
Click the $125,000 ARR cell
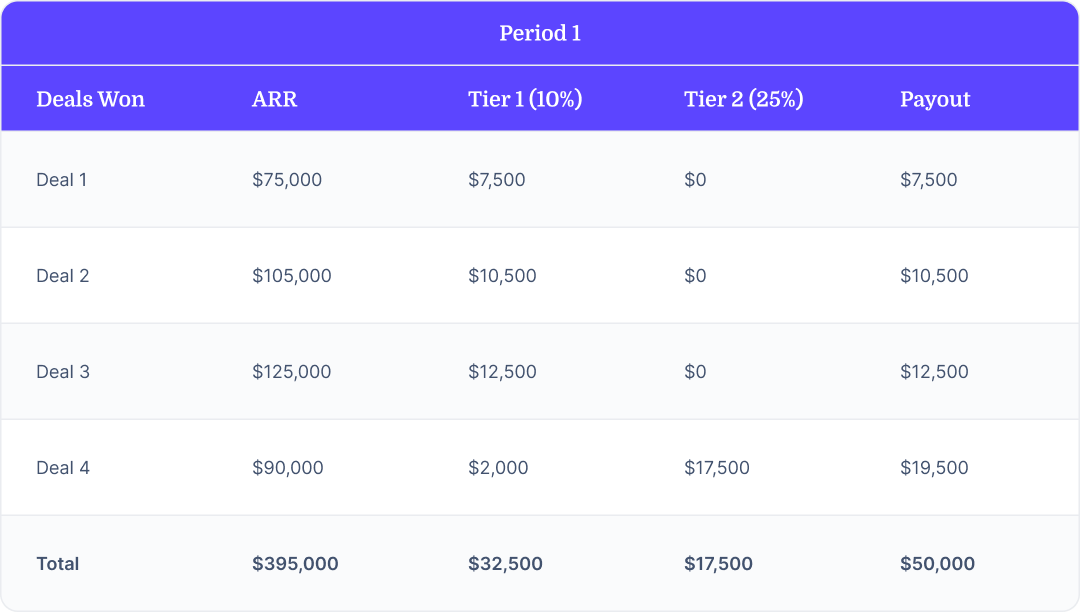pos(291,372)
